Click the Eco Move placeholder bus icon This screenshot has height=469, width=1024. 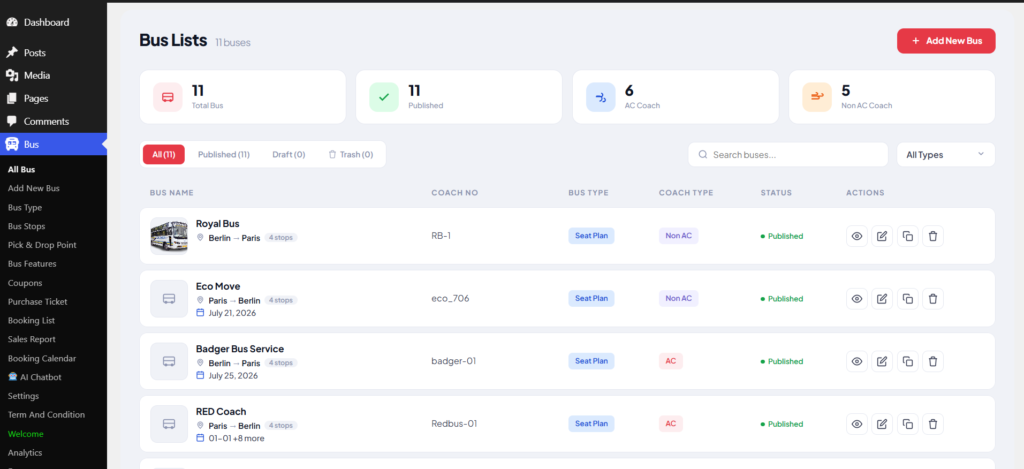tap(169, 299)
